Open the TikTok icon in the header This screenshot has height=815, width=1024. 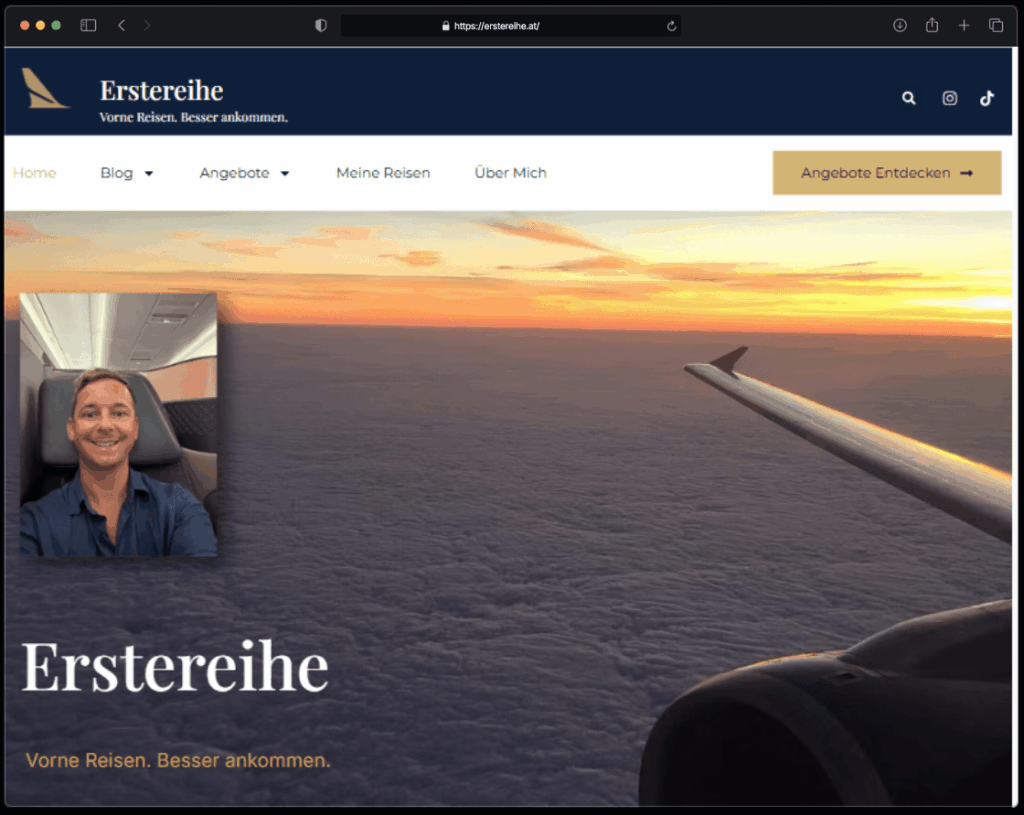[987, 98]
